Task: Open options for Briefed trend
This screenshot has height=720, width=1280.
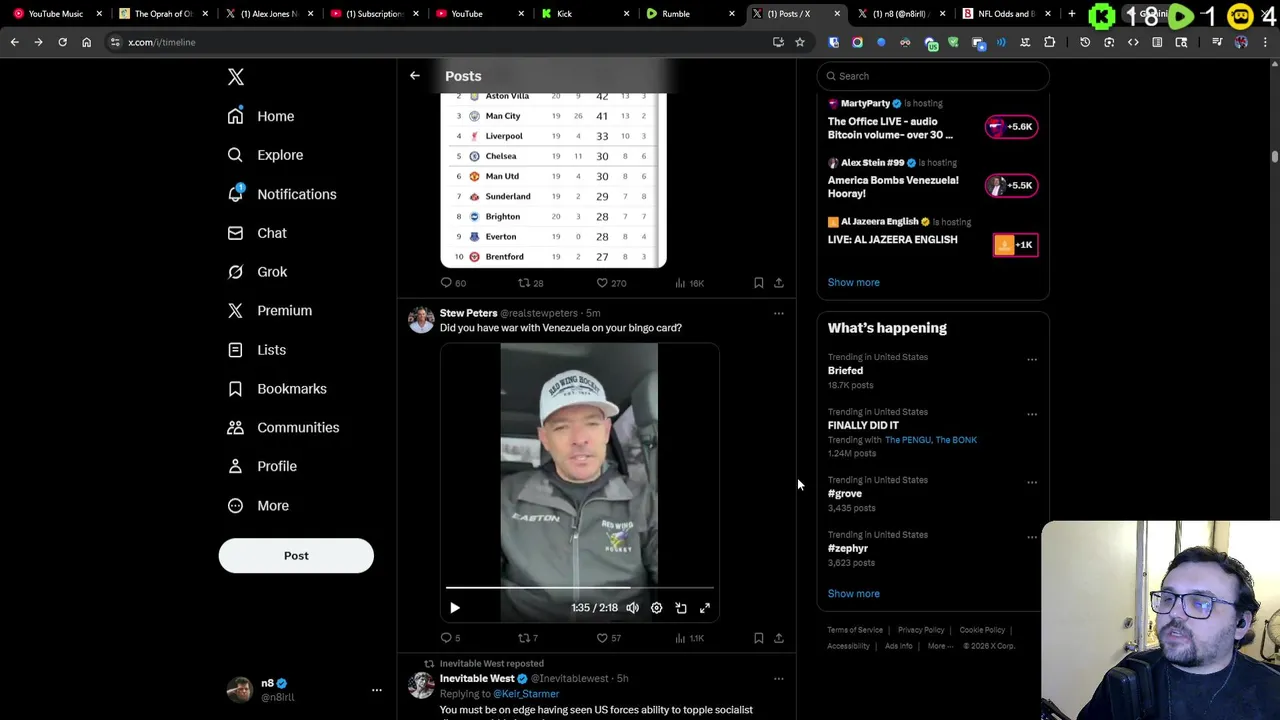Action: (x=1032, y=359)
